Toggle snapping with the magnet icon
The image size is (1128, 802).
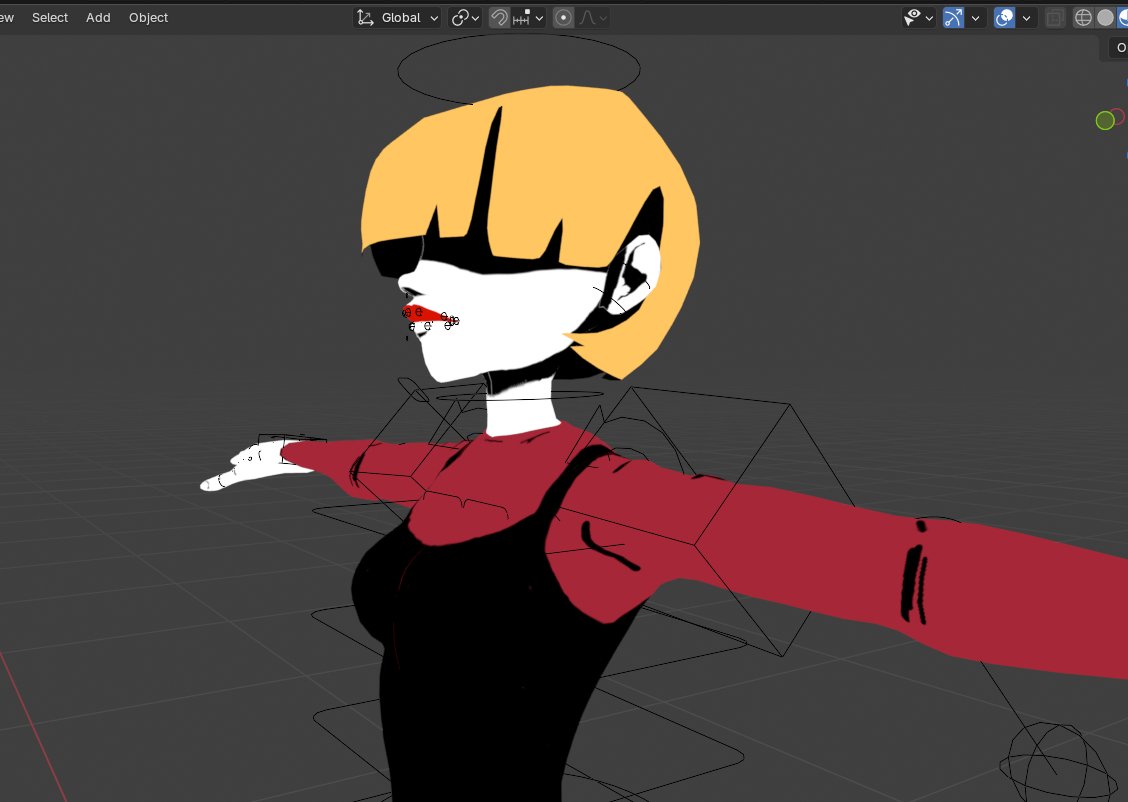[500, 17]
